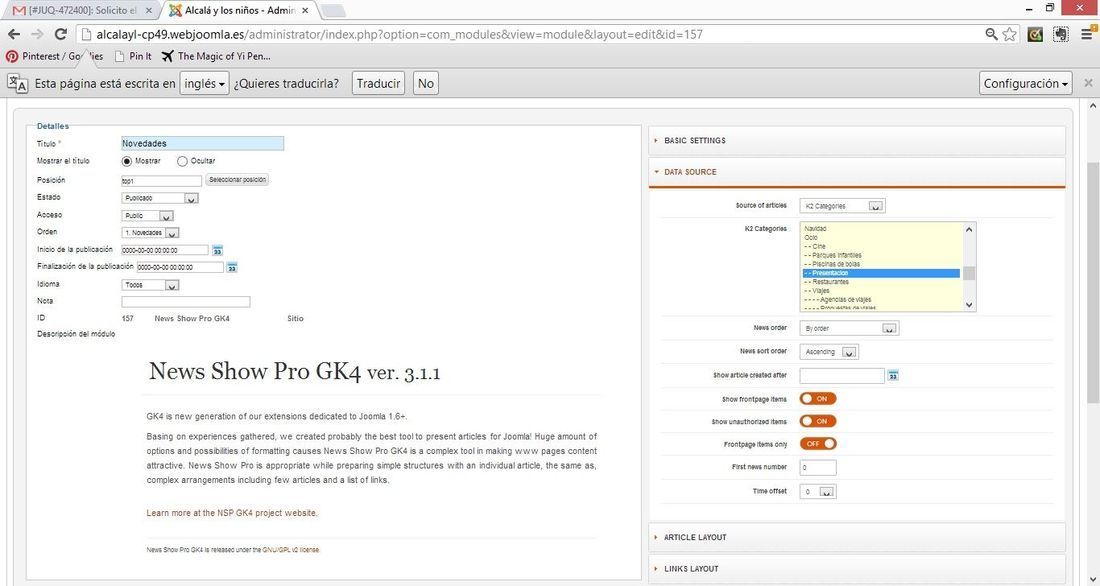The width and height of the screenshot is (1100, 586).
Task: Open Acceso dropdown
Action: 147,216
